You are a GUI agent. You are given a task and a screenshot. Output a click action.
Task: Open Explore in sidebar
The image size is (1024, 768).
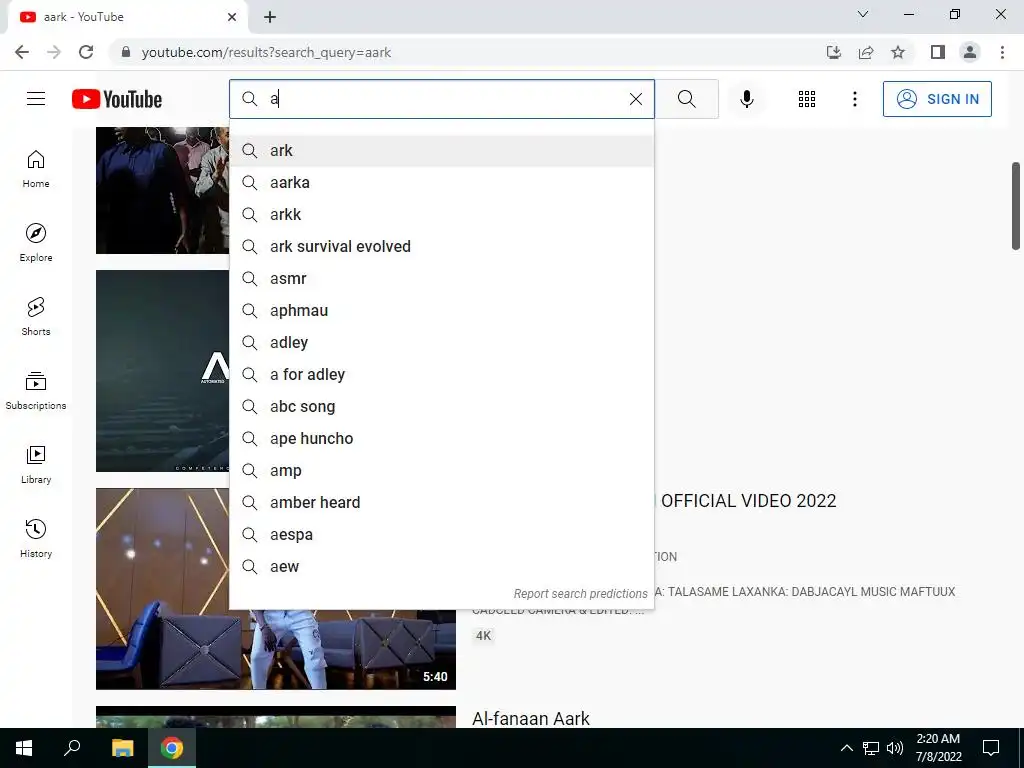coord(36,243)
